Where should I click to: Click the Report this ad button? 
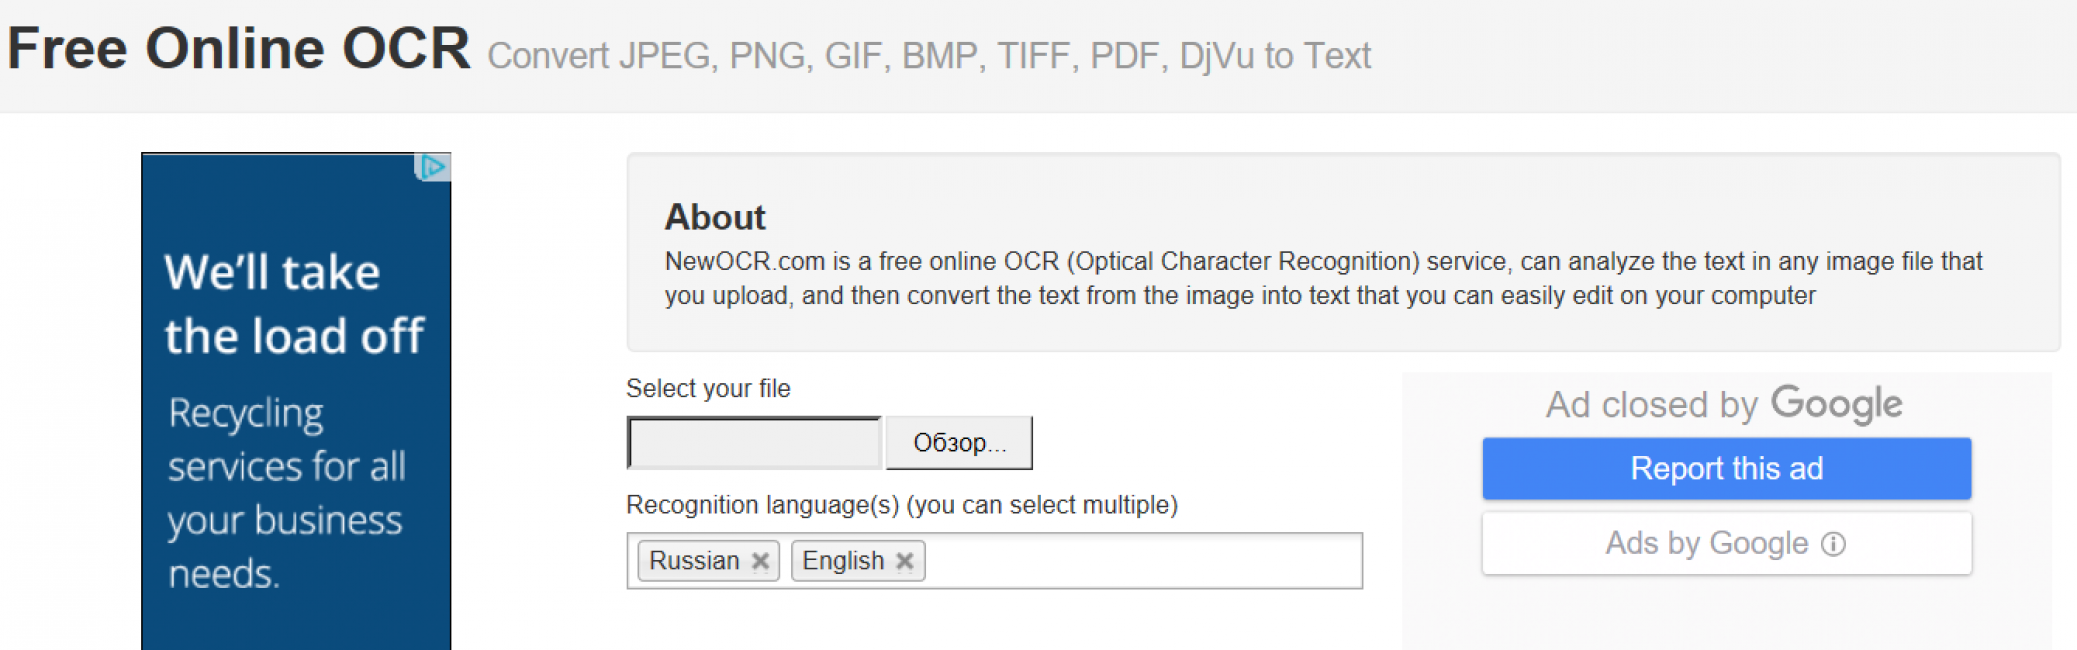[1727, 468]
